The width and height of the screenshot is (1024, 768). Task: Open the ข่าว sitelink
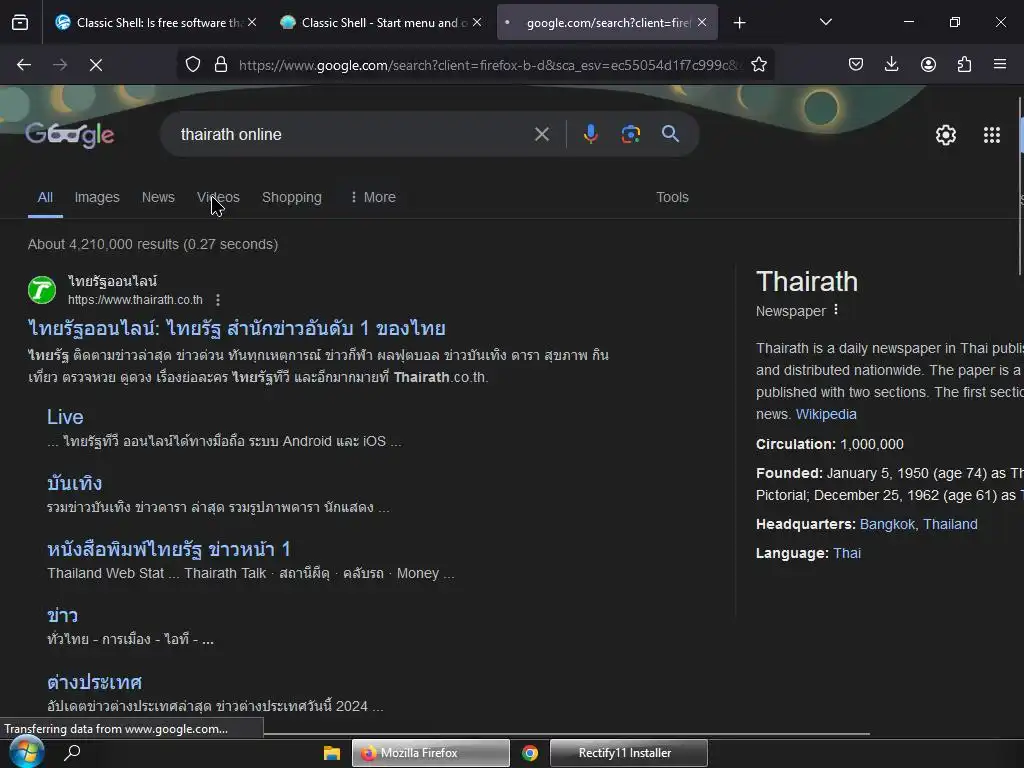click(62, 615)
